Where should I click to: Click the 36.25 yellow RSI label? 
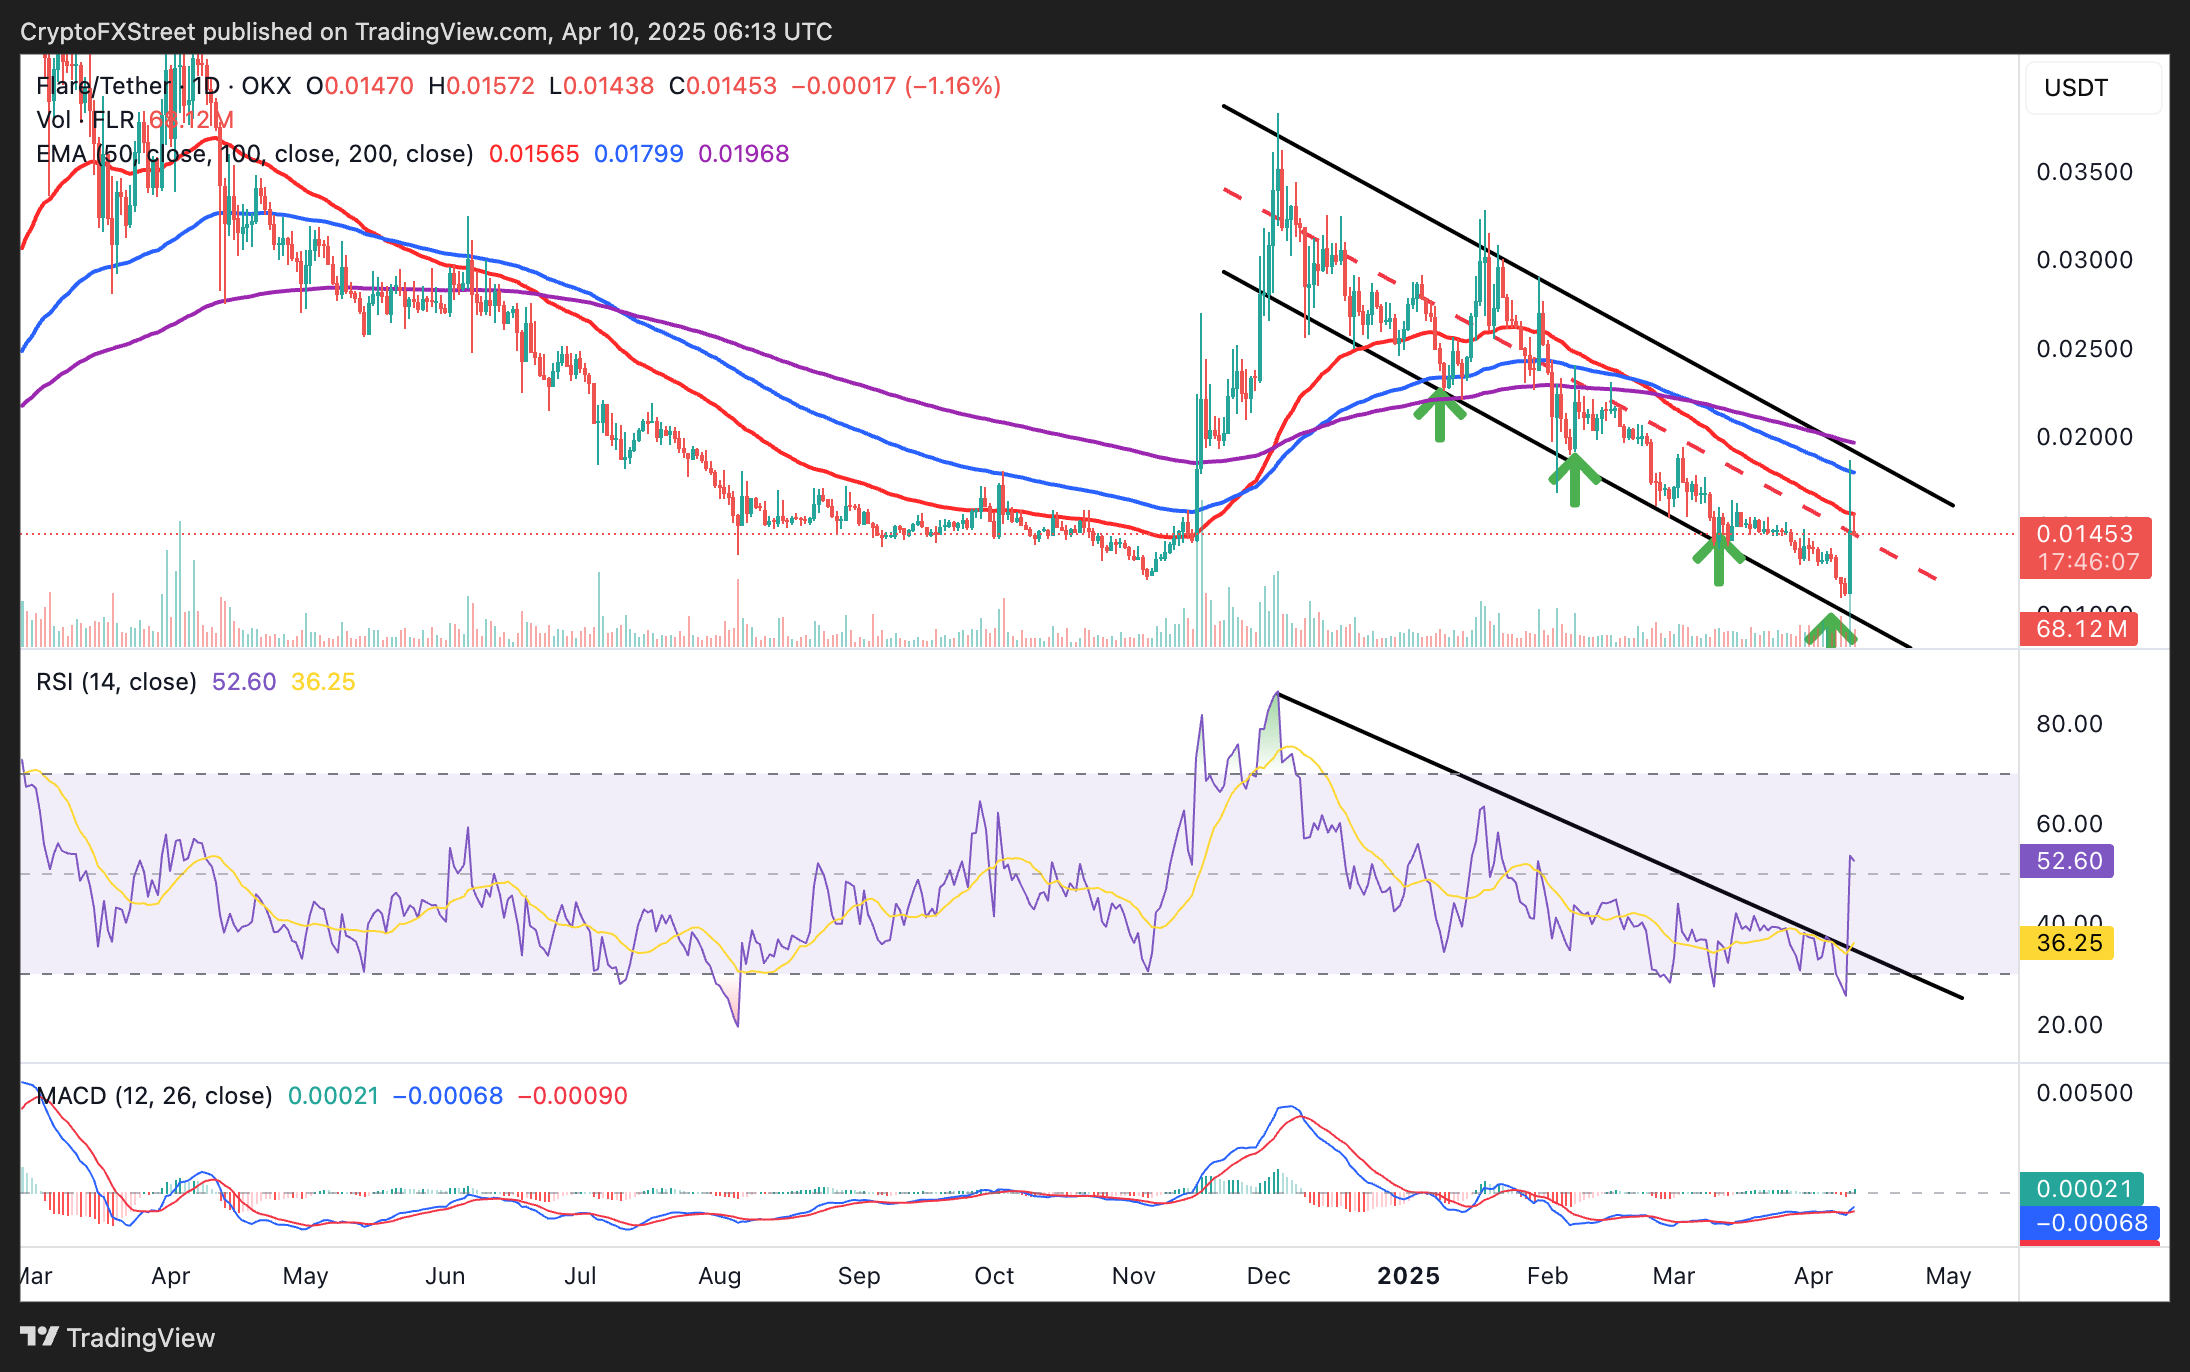(x=2067, y=943)
